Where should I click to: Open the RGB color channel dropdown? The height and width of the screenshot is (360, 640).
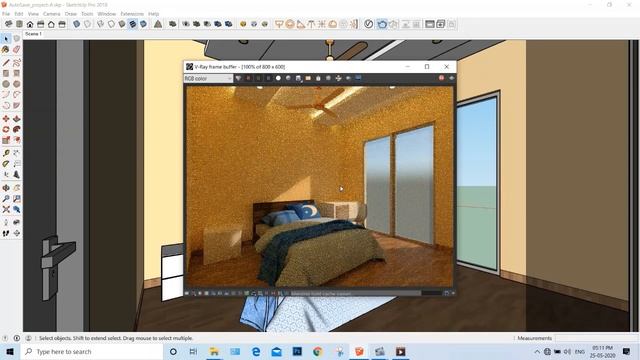tap(208, 78)
